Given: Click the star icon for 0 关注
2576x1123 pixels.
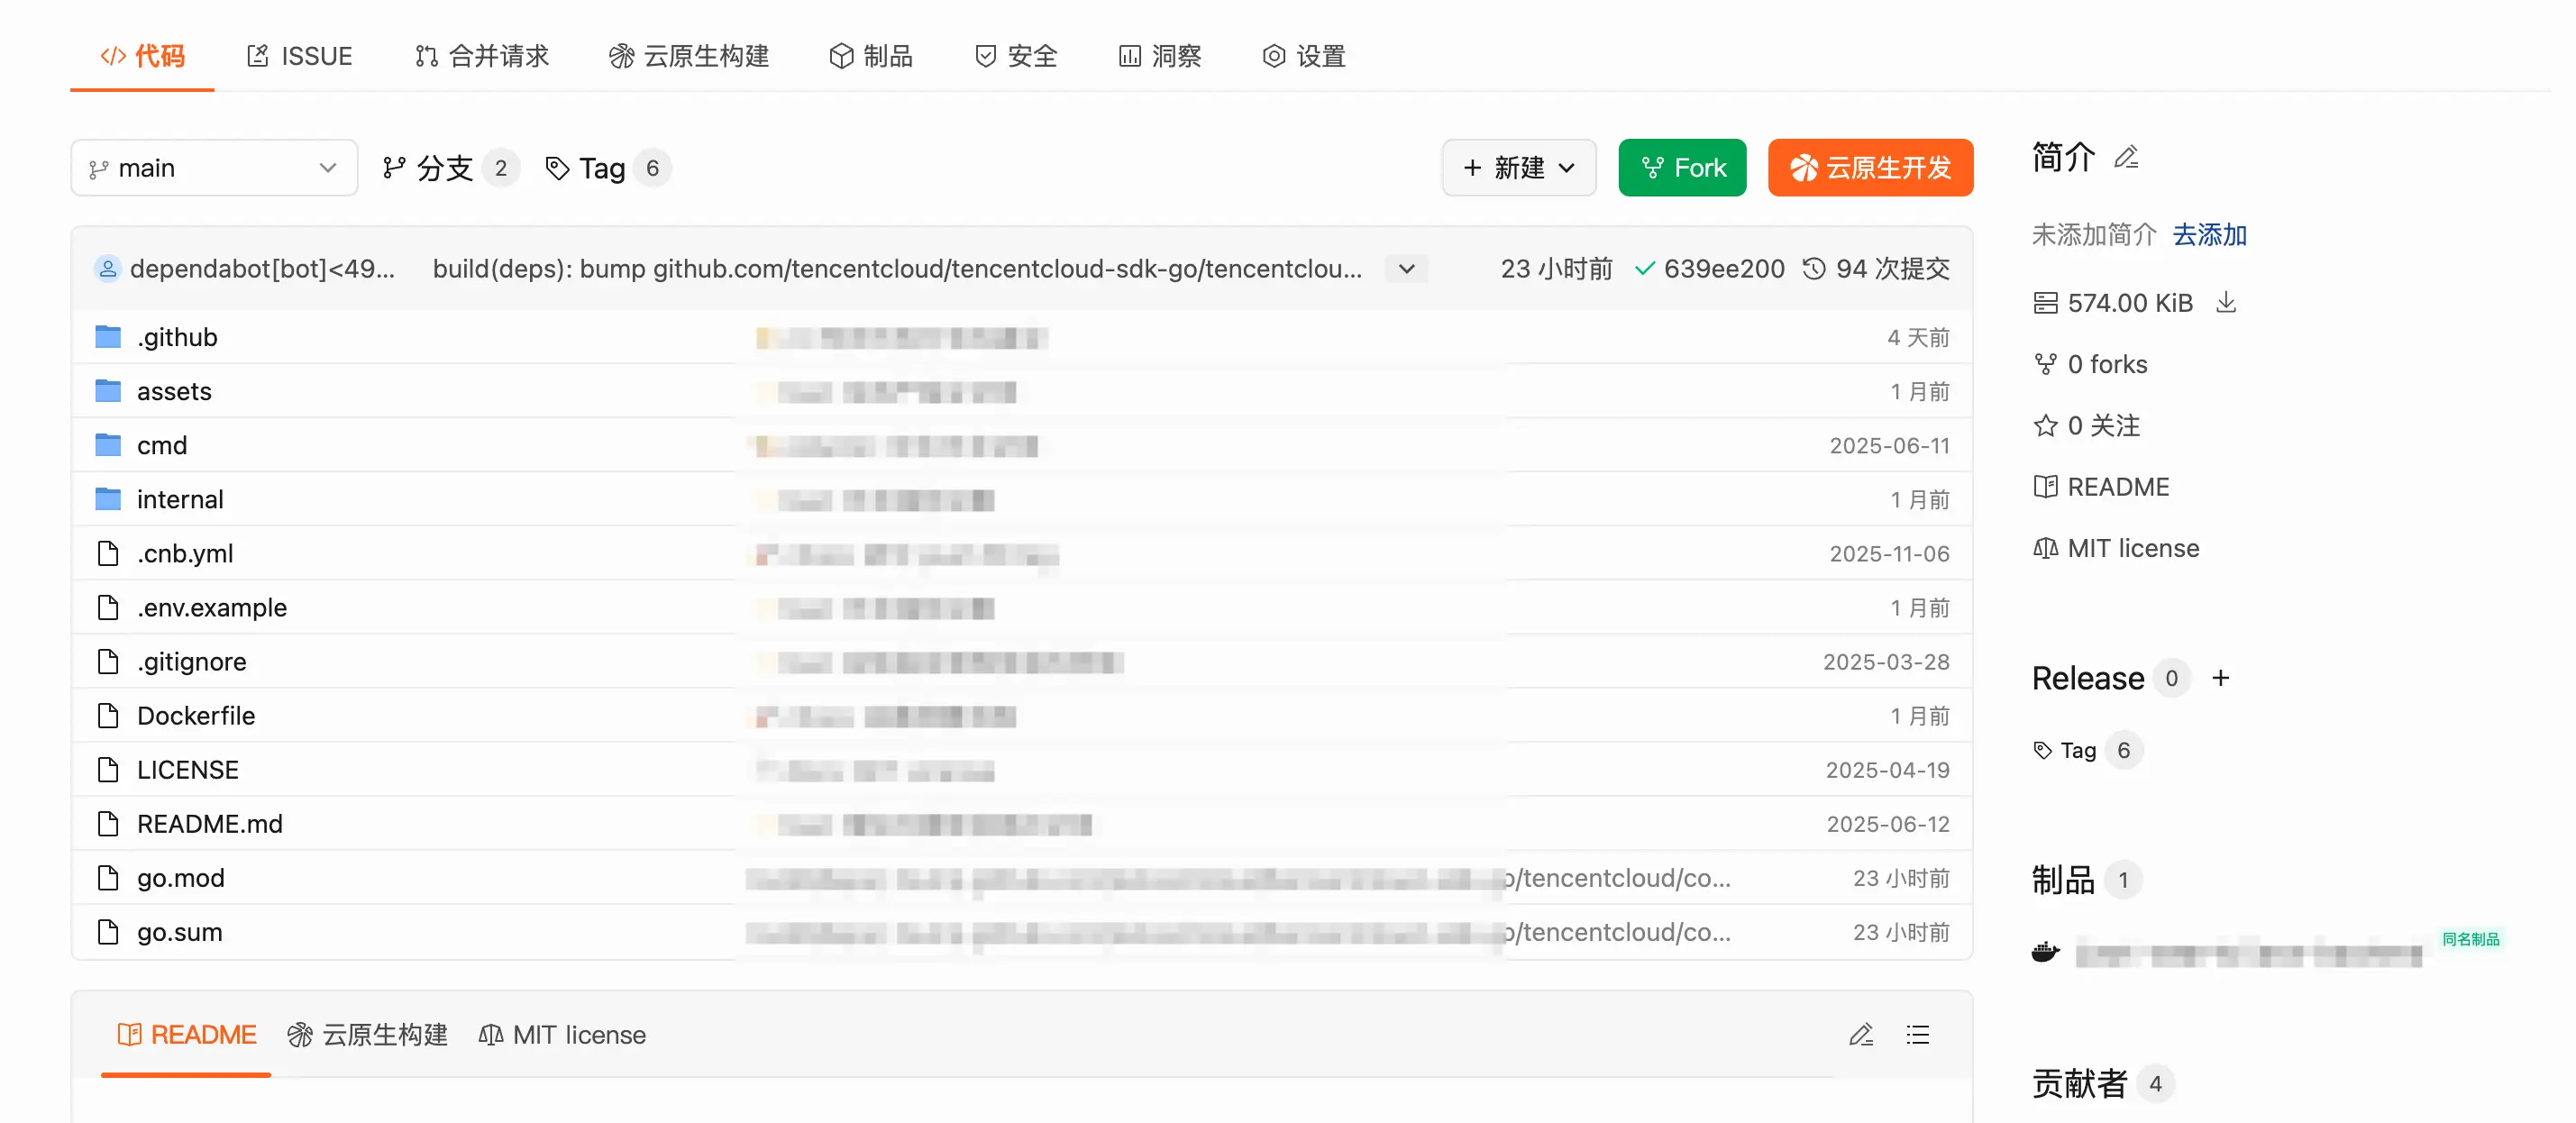Looking at the screenshot, I should pyautogui.click(x=2045, y=426).
